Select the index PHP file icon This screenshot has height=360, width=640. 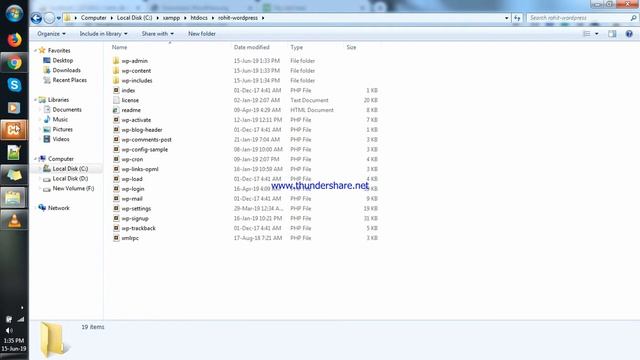coord(116,90)
